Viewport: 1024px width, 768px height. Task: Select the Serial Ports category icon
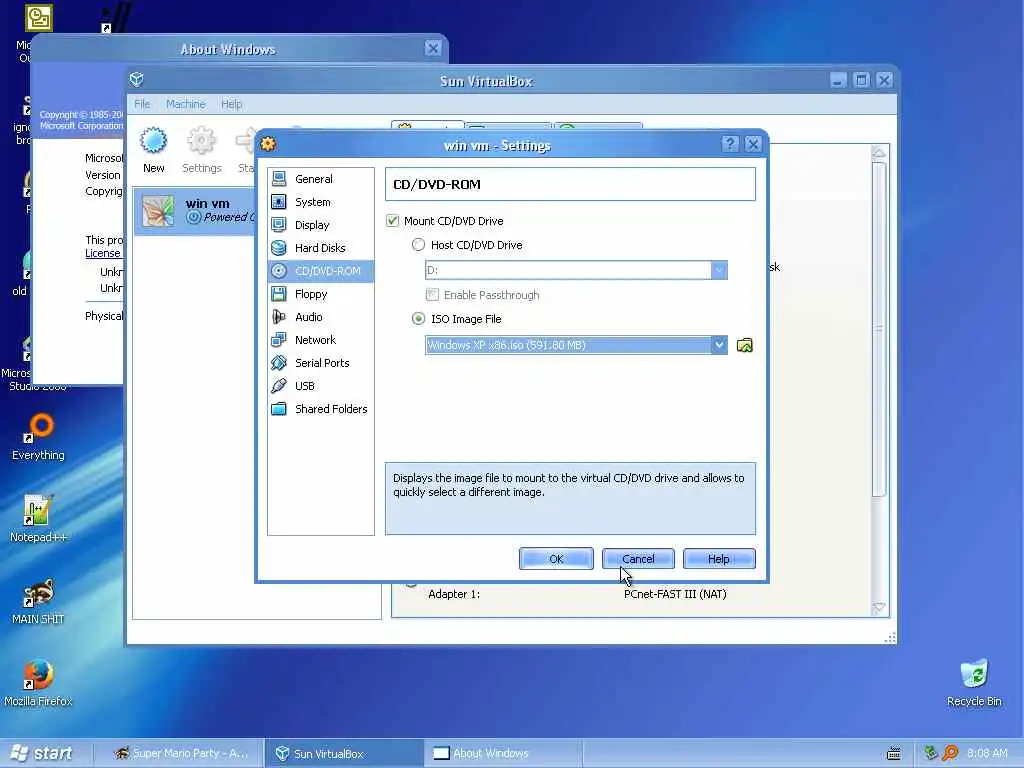point(279,362)
